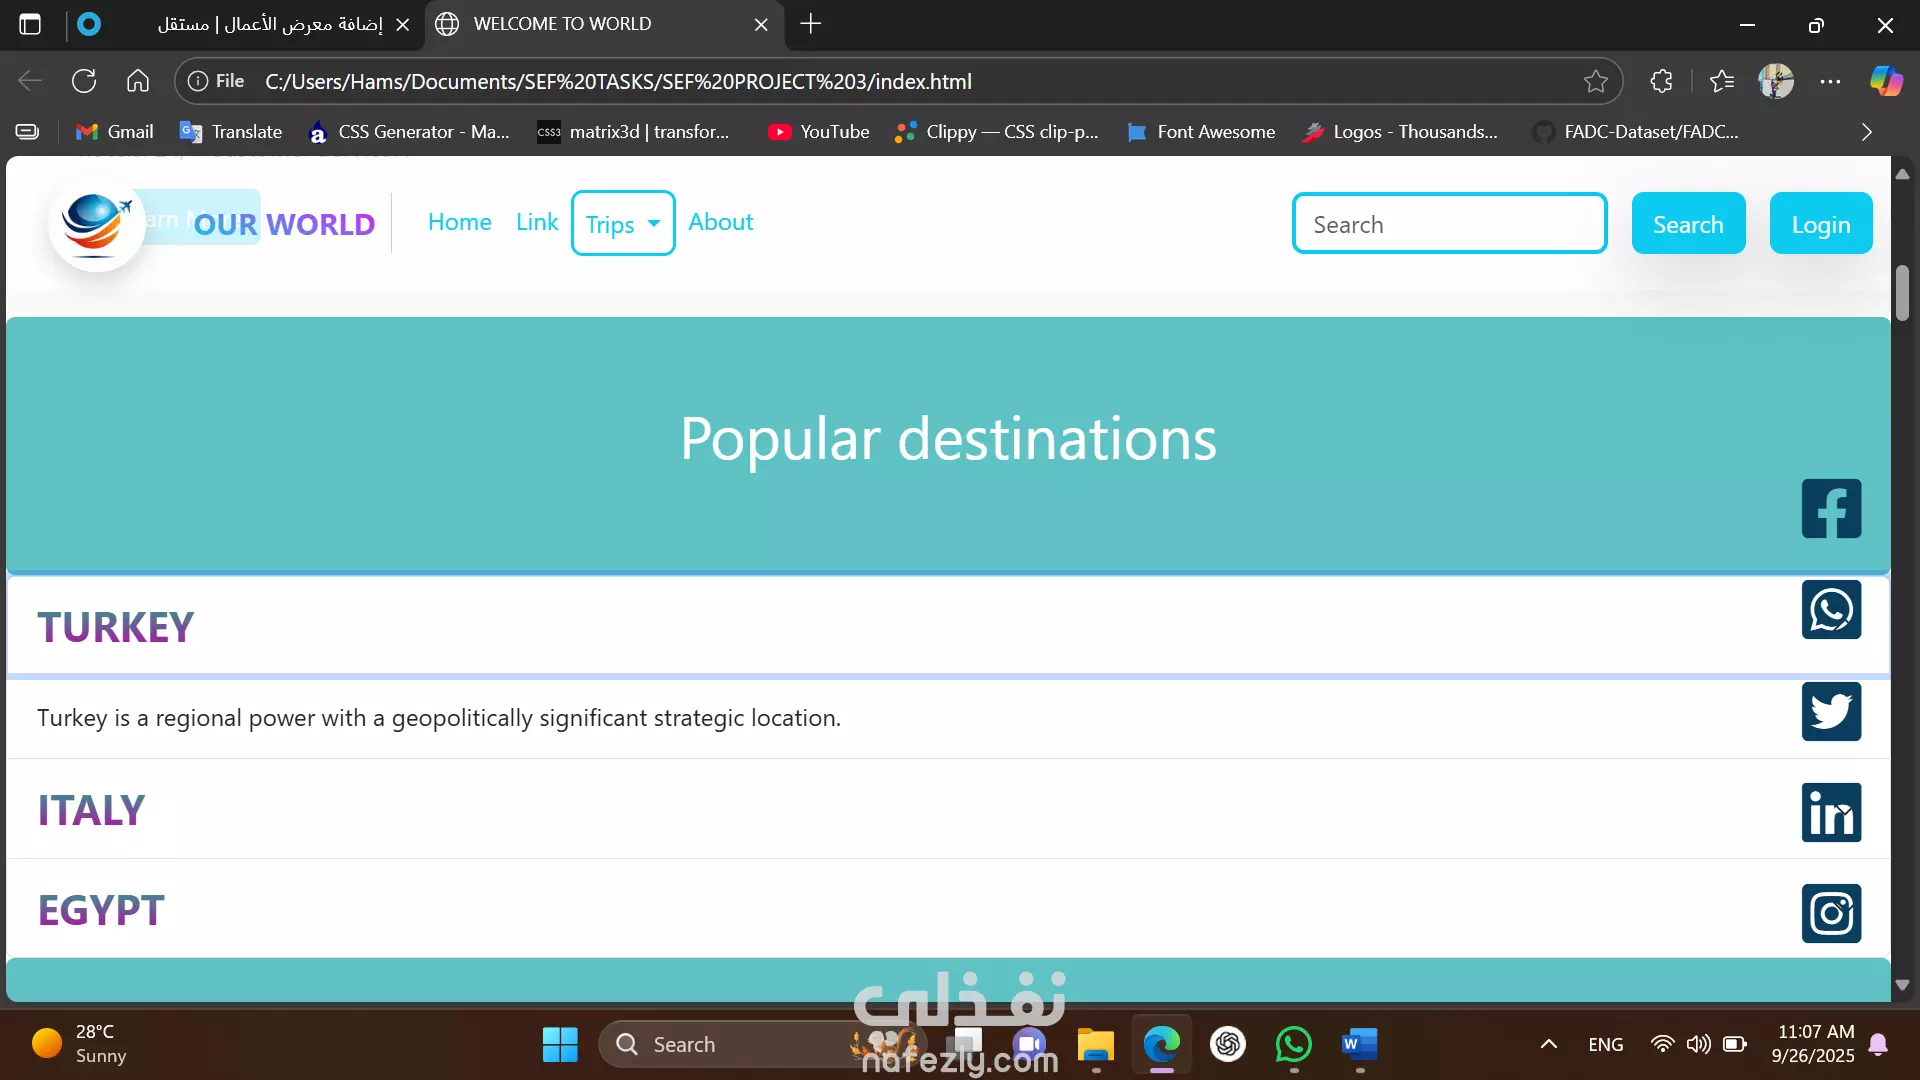Viewport: 1920px width, 1080px height.
Task: Switch to the Arabic Mostaql tab
Action: 270,24
